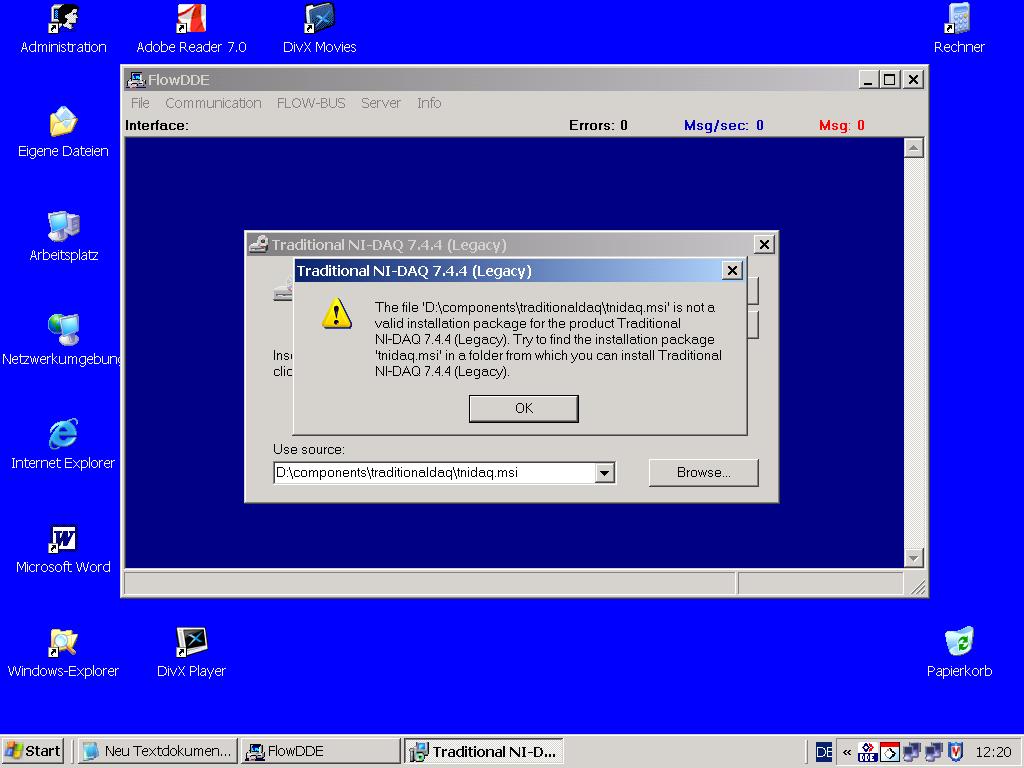
Task: Click the DE language indicator in the taskbar
Action: click(x=824, y=752)
